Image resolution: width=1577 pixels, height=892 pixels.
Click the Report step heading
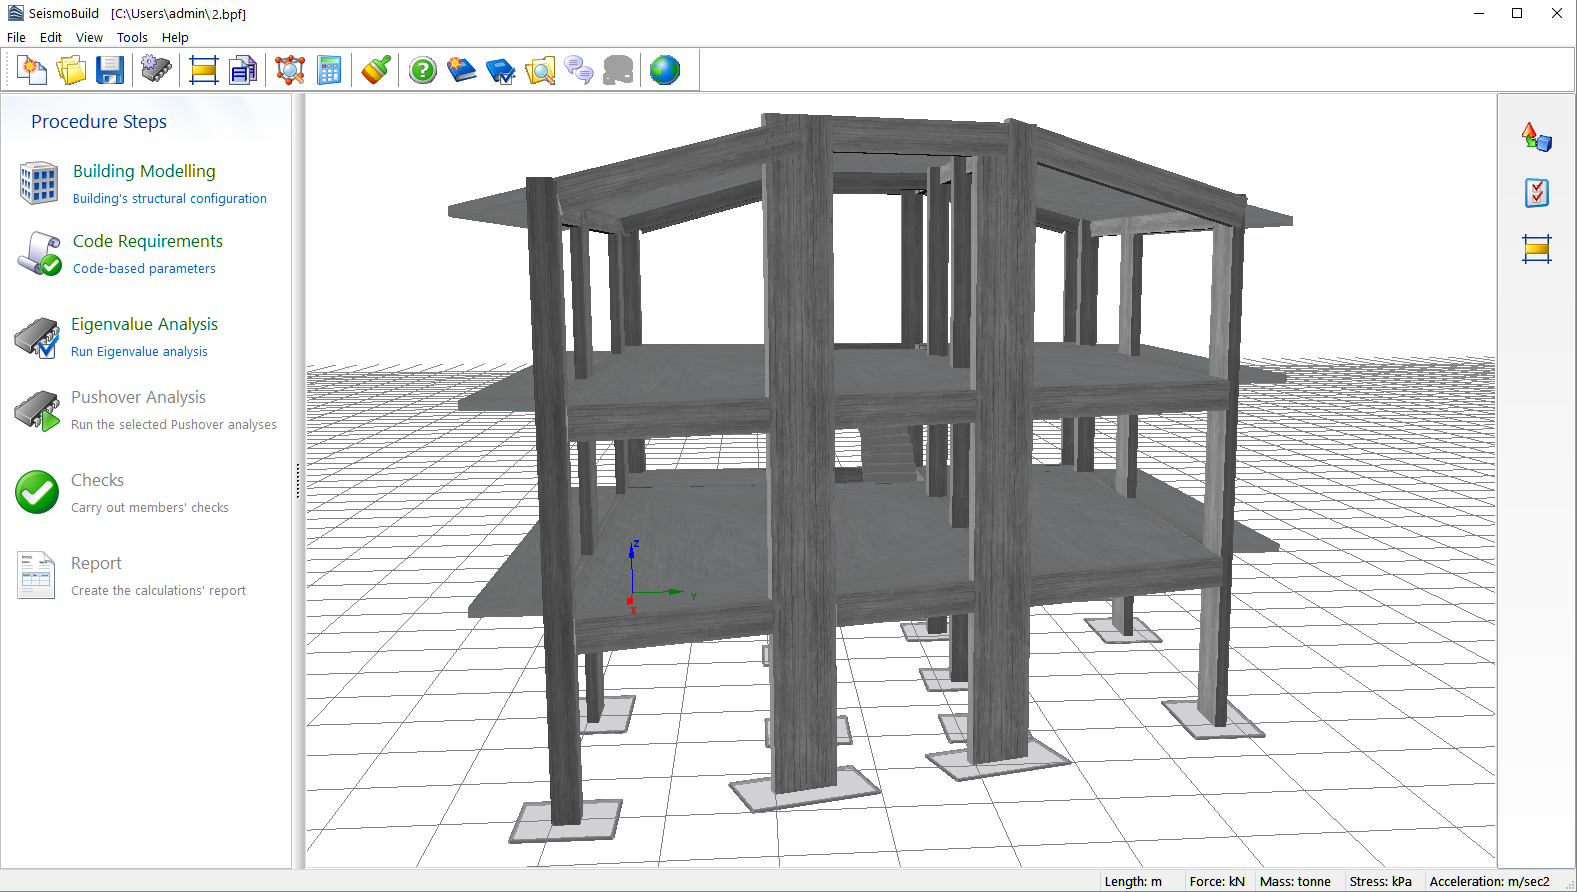pos(96,563)
